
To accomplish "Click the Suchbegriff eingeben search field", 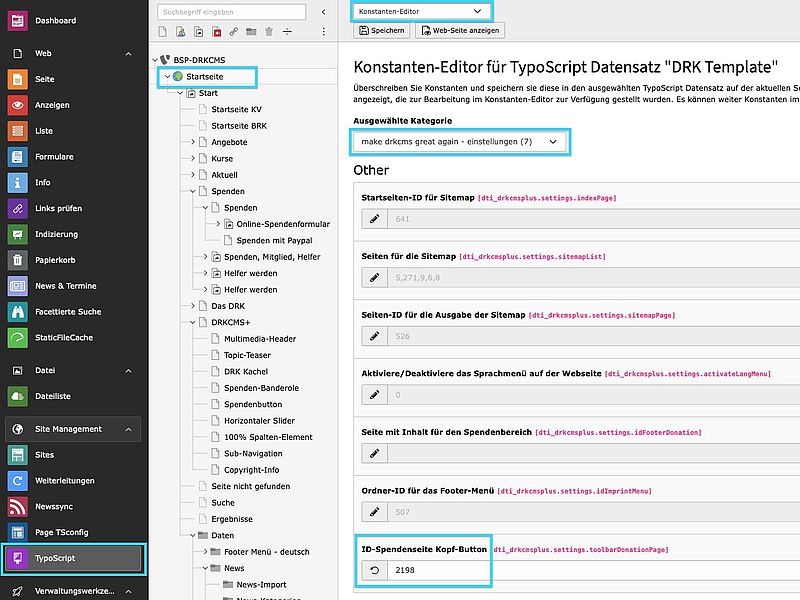I will click(x=217, y=11).
